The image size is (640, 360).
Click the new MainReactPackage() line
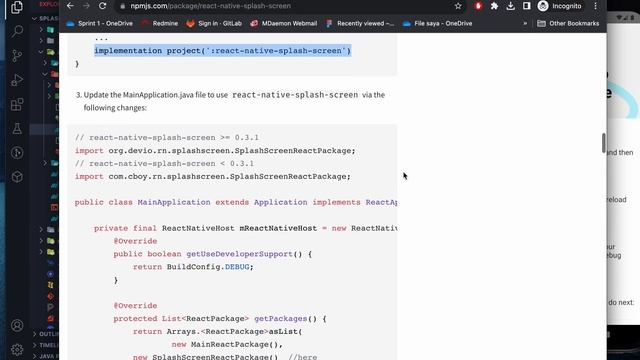pos(227,344)
